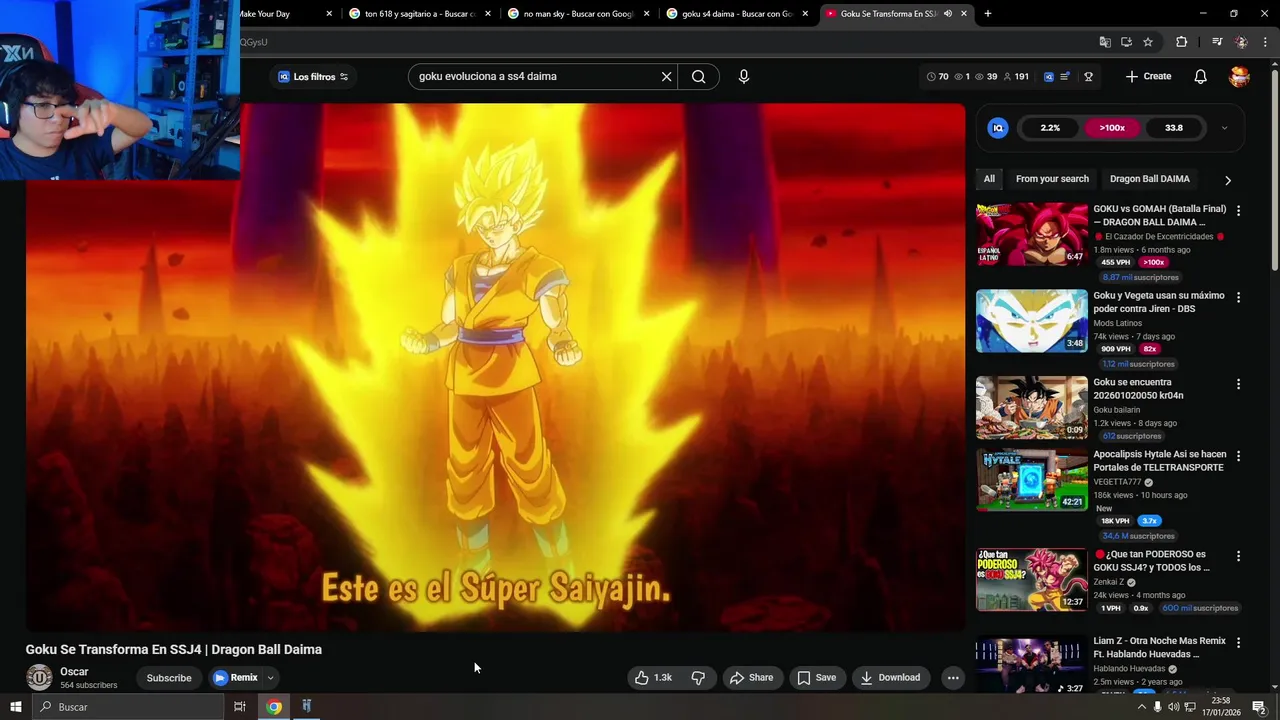Open the Oscar channel name link
The height and width of the screenshot is (720, 1280).
click(x=74, y=672)
